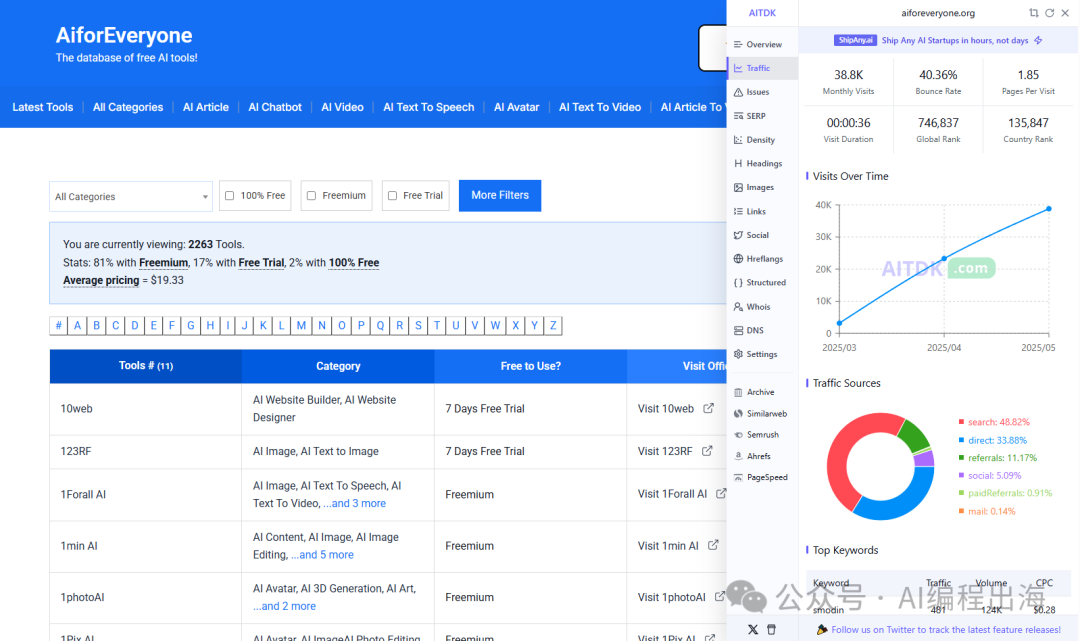This screenshot has width=1080, height=641.
Task: Enable the 100% Free checkbox
Action: (x=230, y=196)
